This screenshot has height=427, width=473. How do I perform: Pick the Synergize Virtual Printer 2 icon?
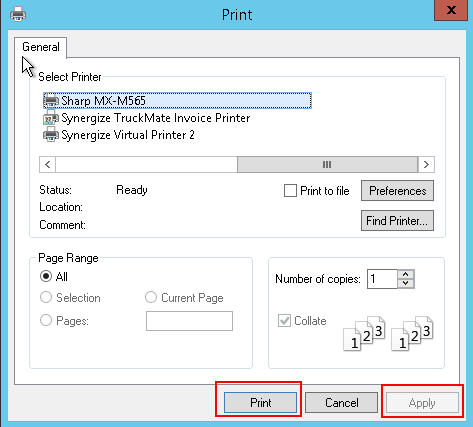(x=51, y=135)
